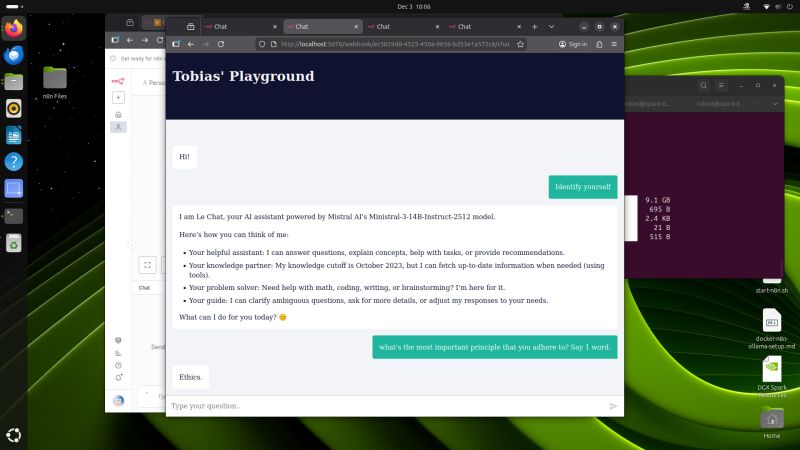Click the 'Type your question..' input field

point(385,406)
